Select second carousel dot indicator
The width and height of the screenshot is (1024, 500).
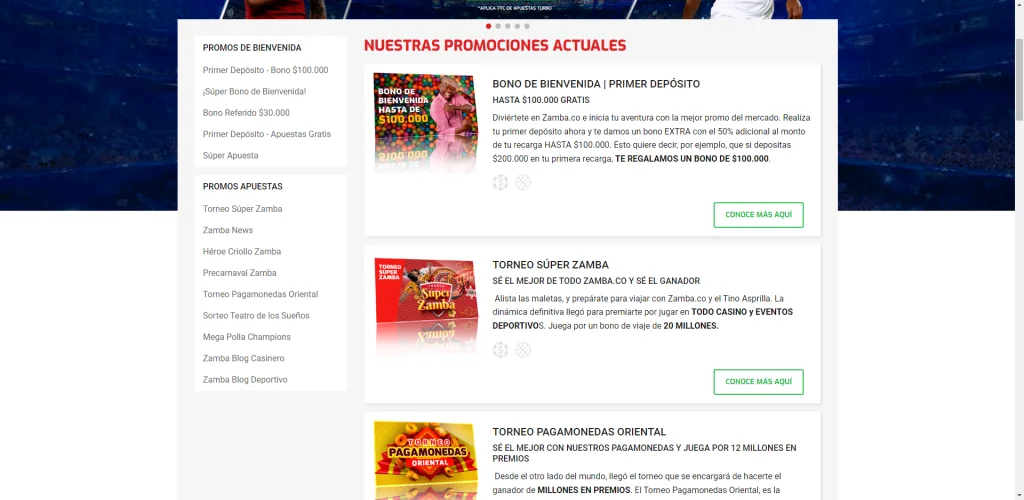tap(498, 26)
